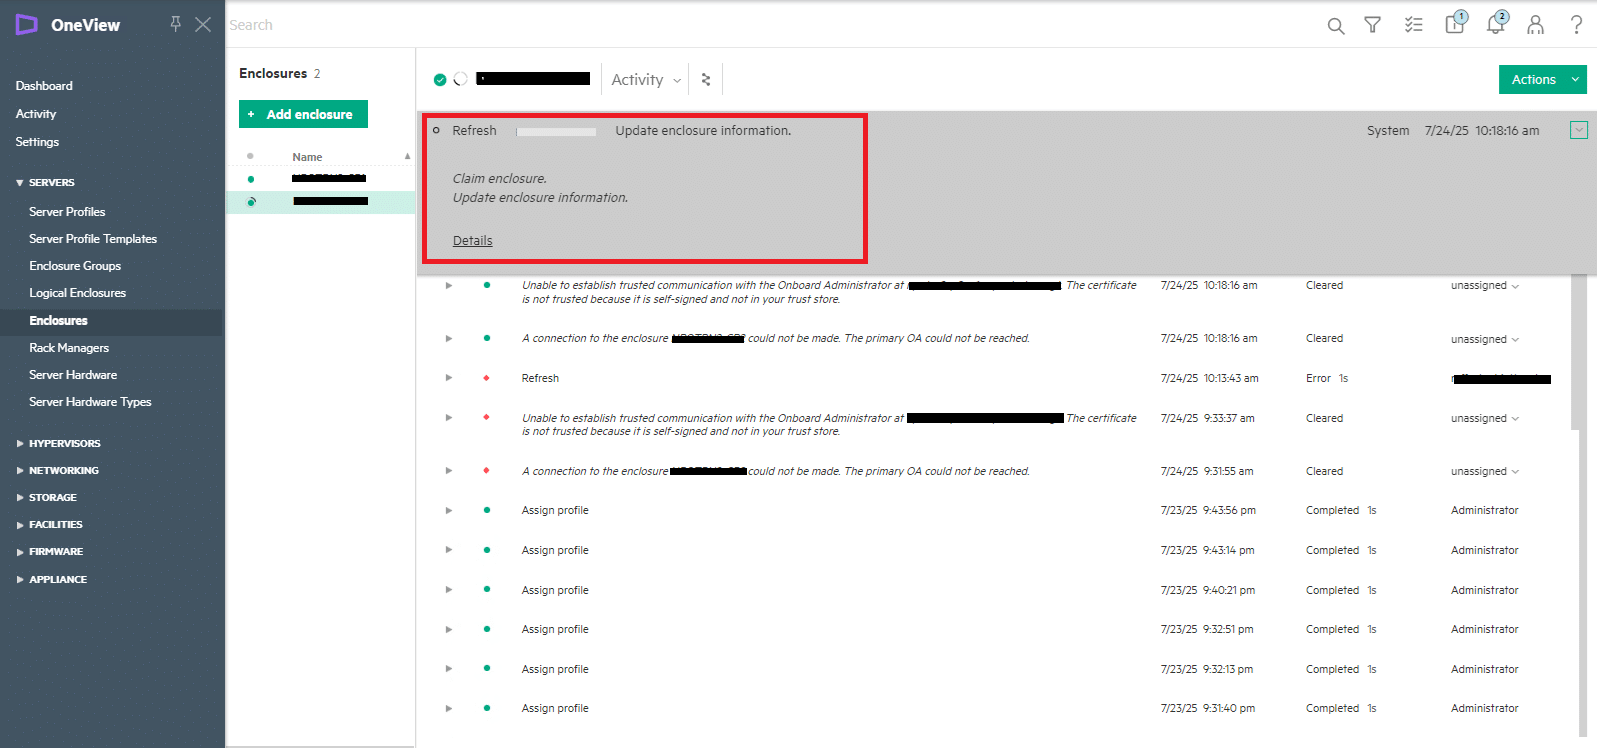This screenshot has height=748, width=1597.
Task: Click the red status dot of the 9:31:55 am alert
Action: 487,470
